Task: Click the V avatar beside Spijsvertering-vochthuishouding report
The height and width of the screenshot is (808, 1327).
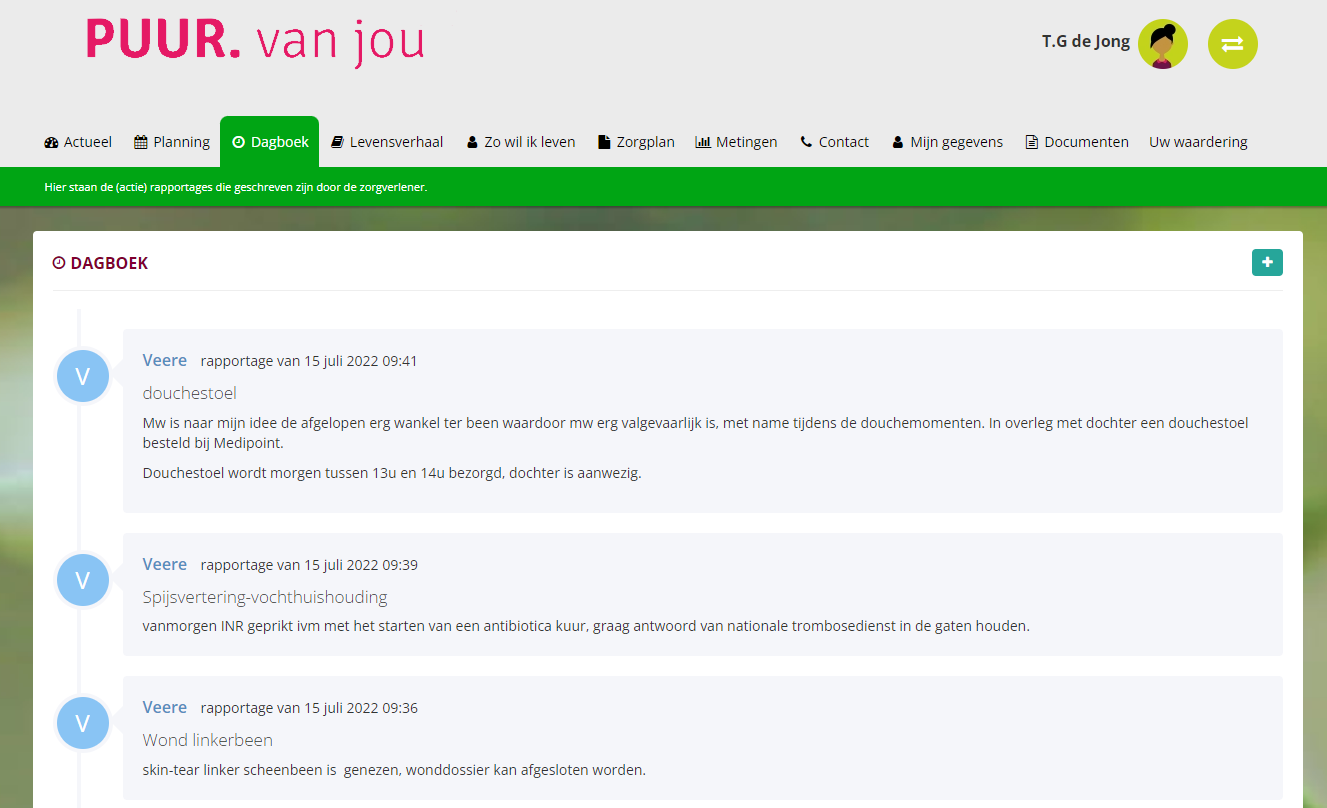Action: point(83,581)
